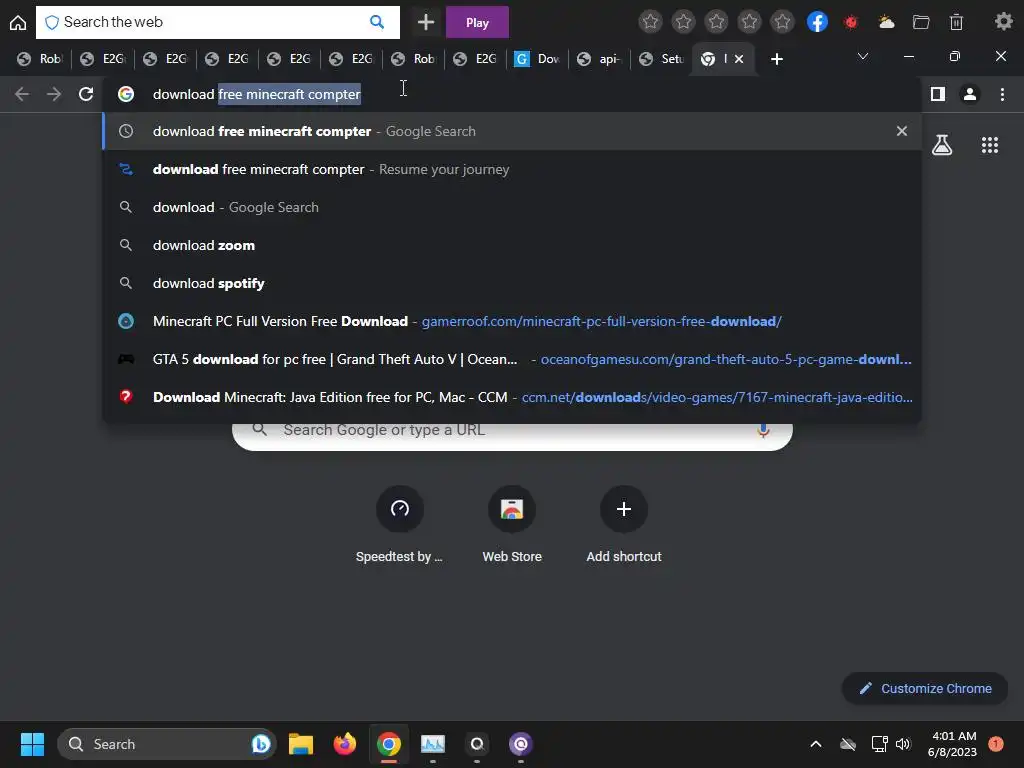Select suggestion 'download free minecraft compter - Google Search'
The height and width of the screenshot is (768, 1024).
pos(512,131)
